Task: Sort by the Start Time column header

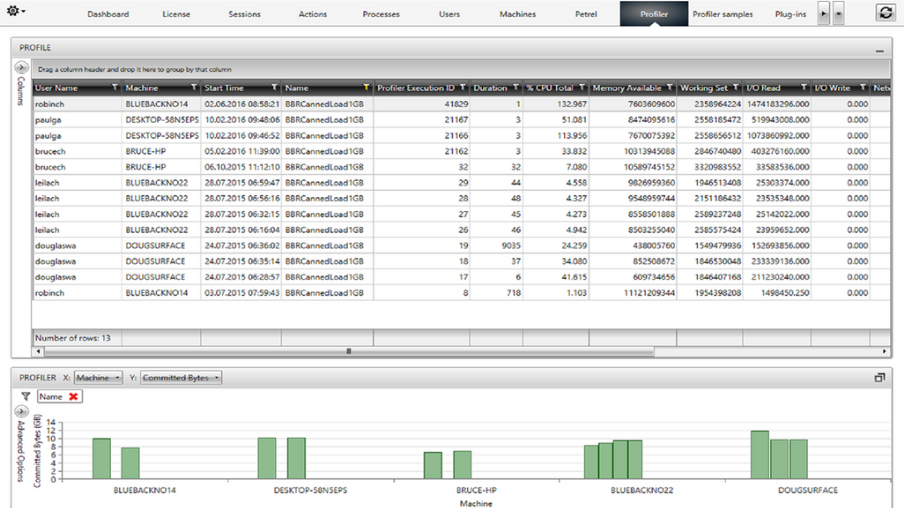Action: pos(225,88)
